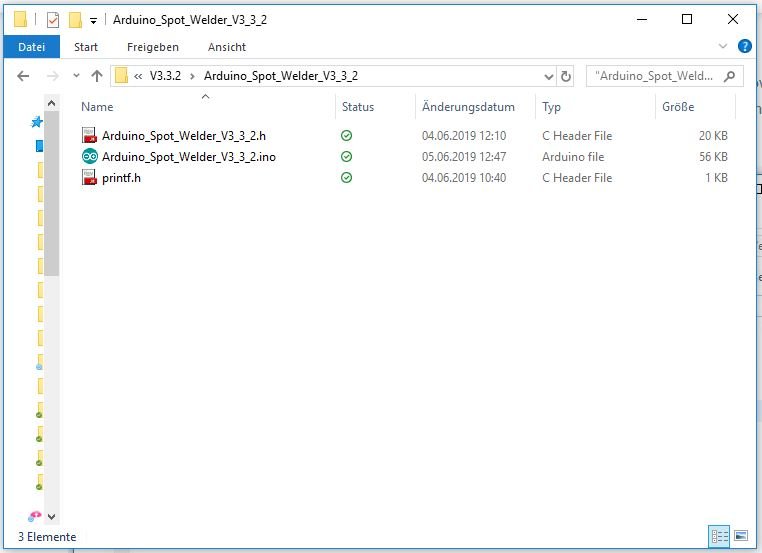Sort by the Name column header
Image resolution: width=762 pixels, height=553 pixels.
coord(97,107)
